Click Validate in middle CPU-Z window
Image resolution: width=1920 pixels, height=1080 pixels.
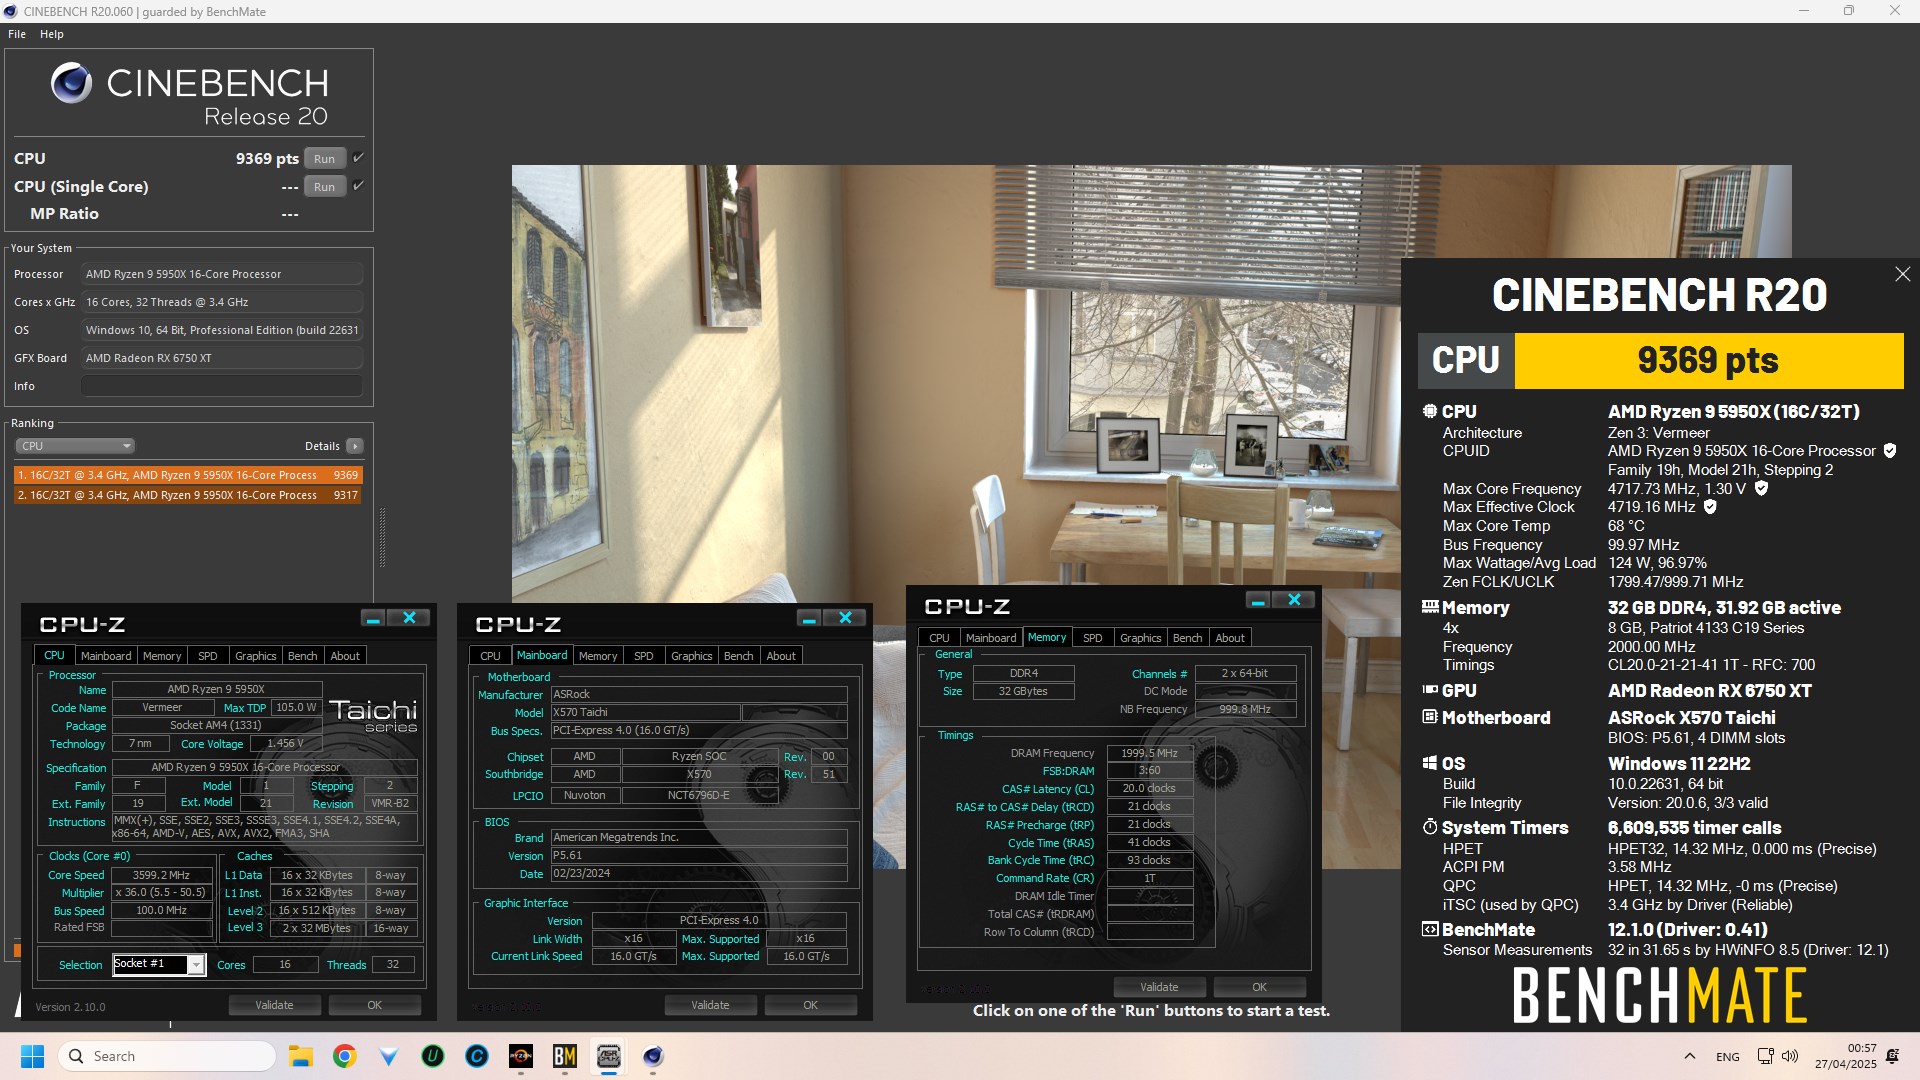[x=710, y=1005]
